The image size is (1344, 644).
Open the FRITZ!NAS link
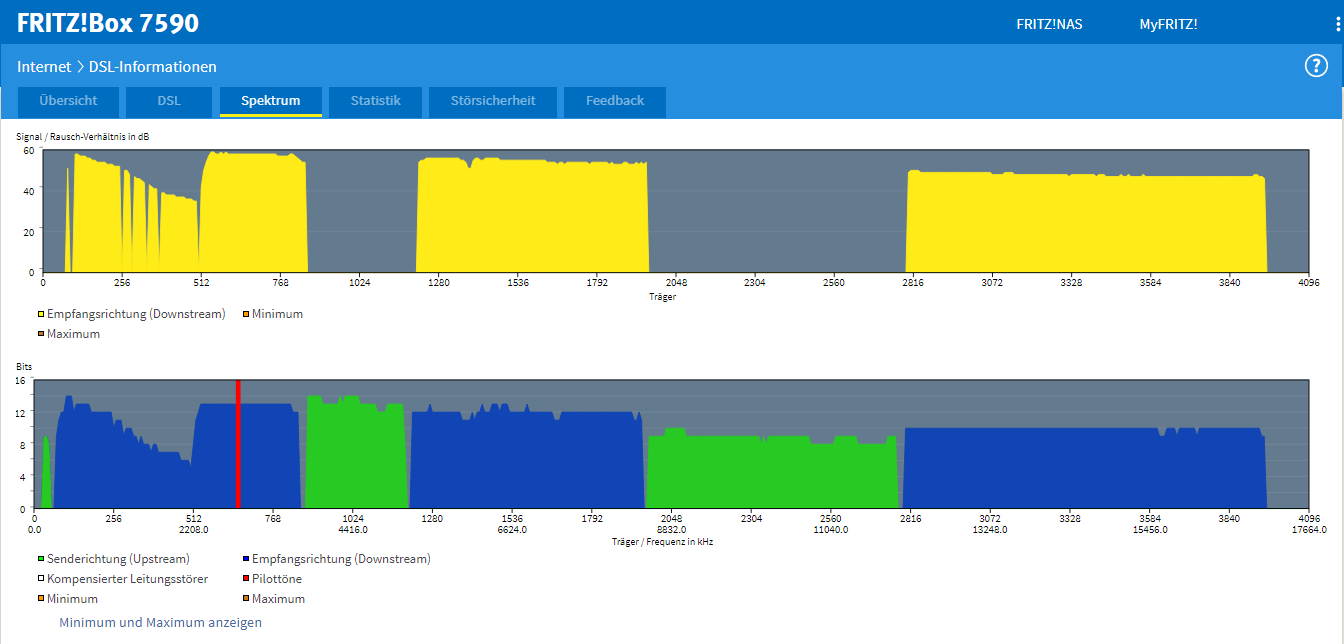(x=1049, y=24)
